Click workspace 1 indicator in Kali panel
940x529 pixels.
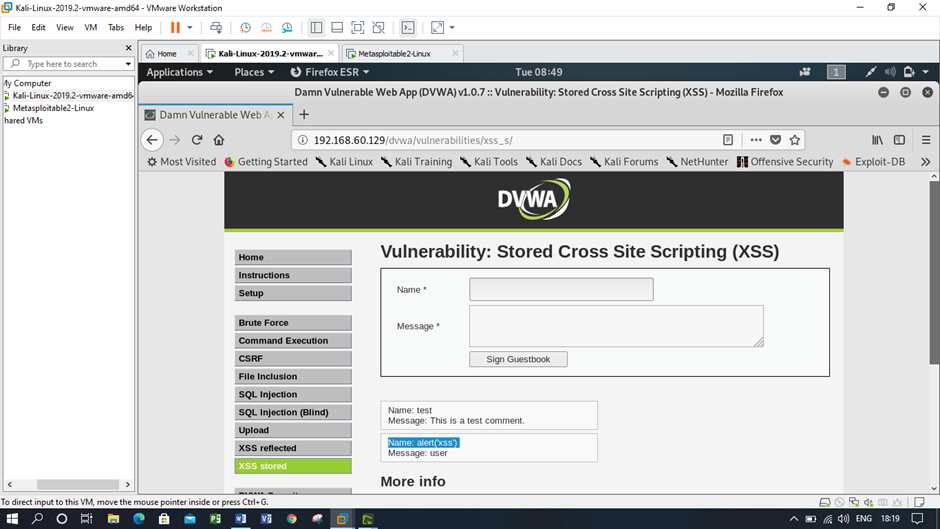pyautogui.click(x=836, y=72)
